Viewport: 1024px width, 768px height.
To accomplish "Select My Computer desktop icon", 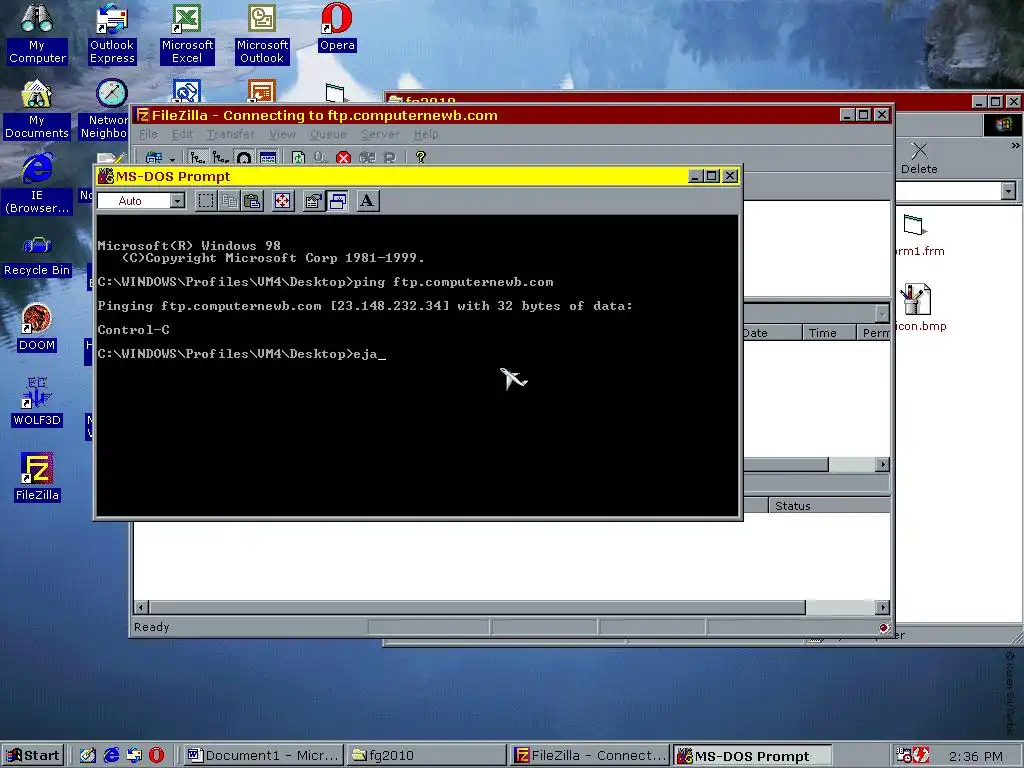I will 37,33.
